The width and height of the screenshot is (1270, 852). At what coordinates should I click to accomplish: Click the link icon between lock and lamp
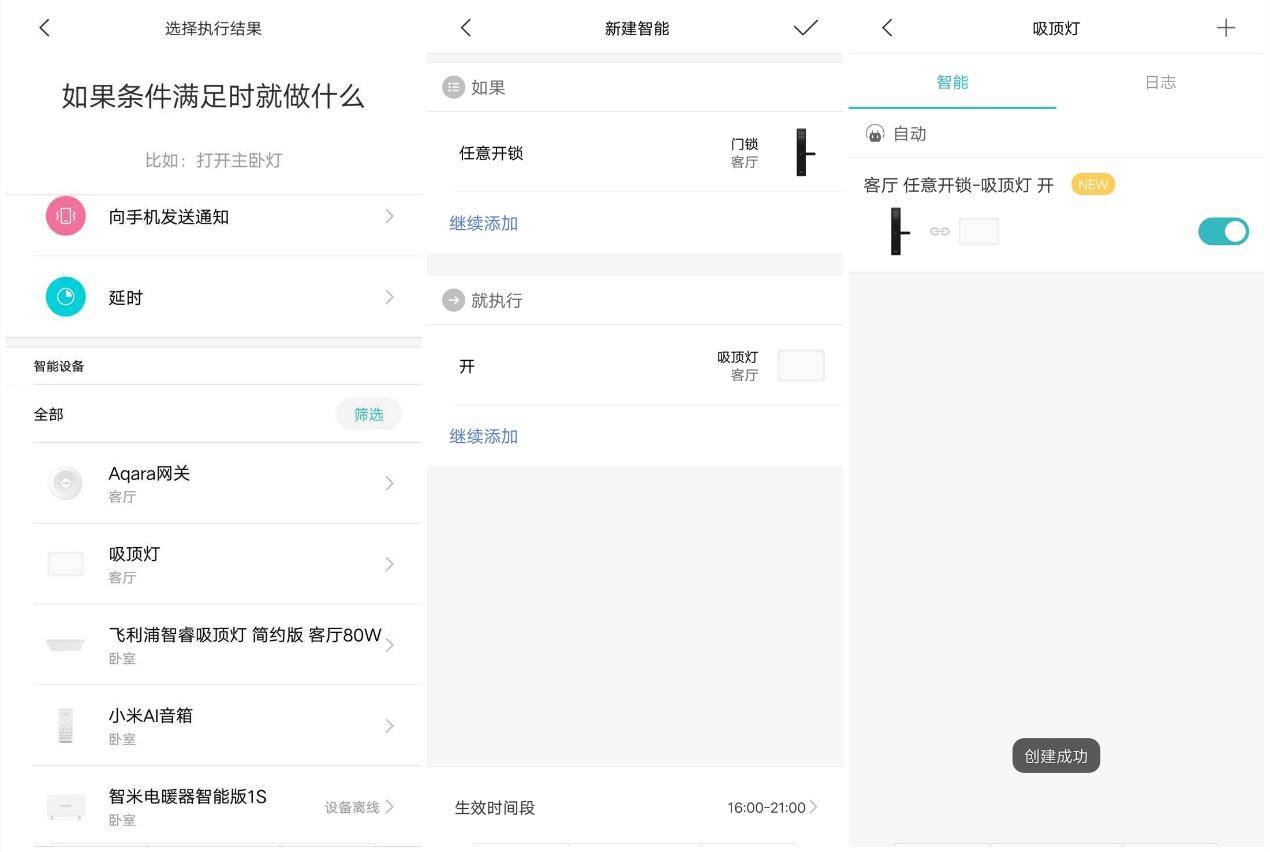coord(939,231)
